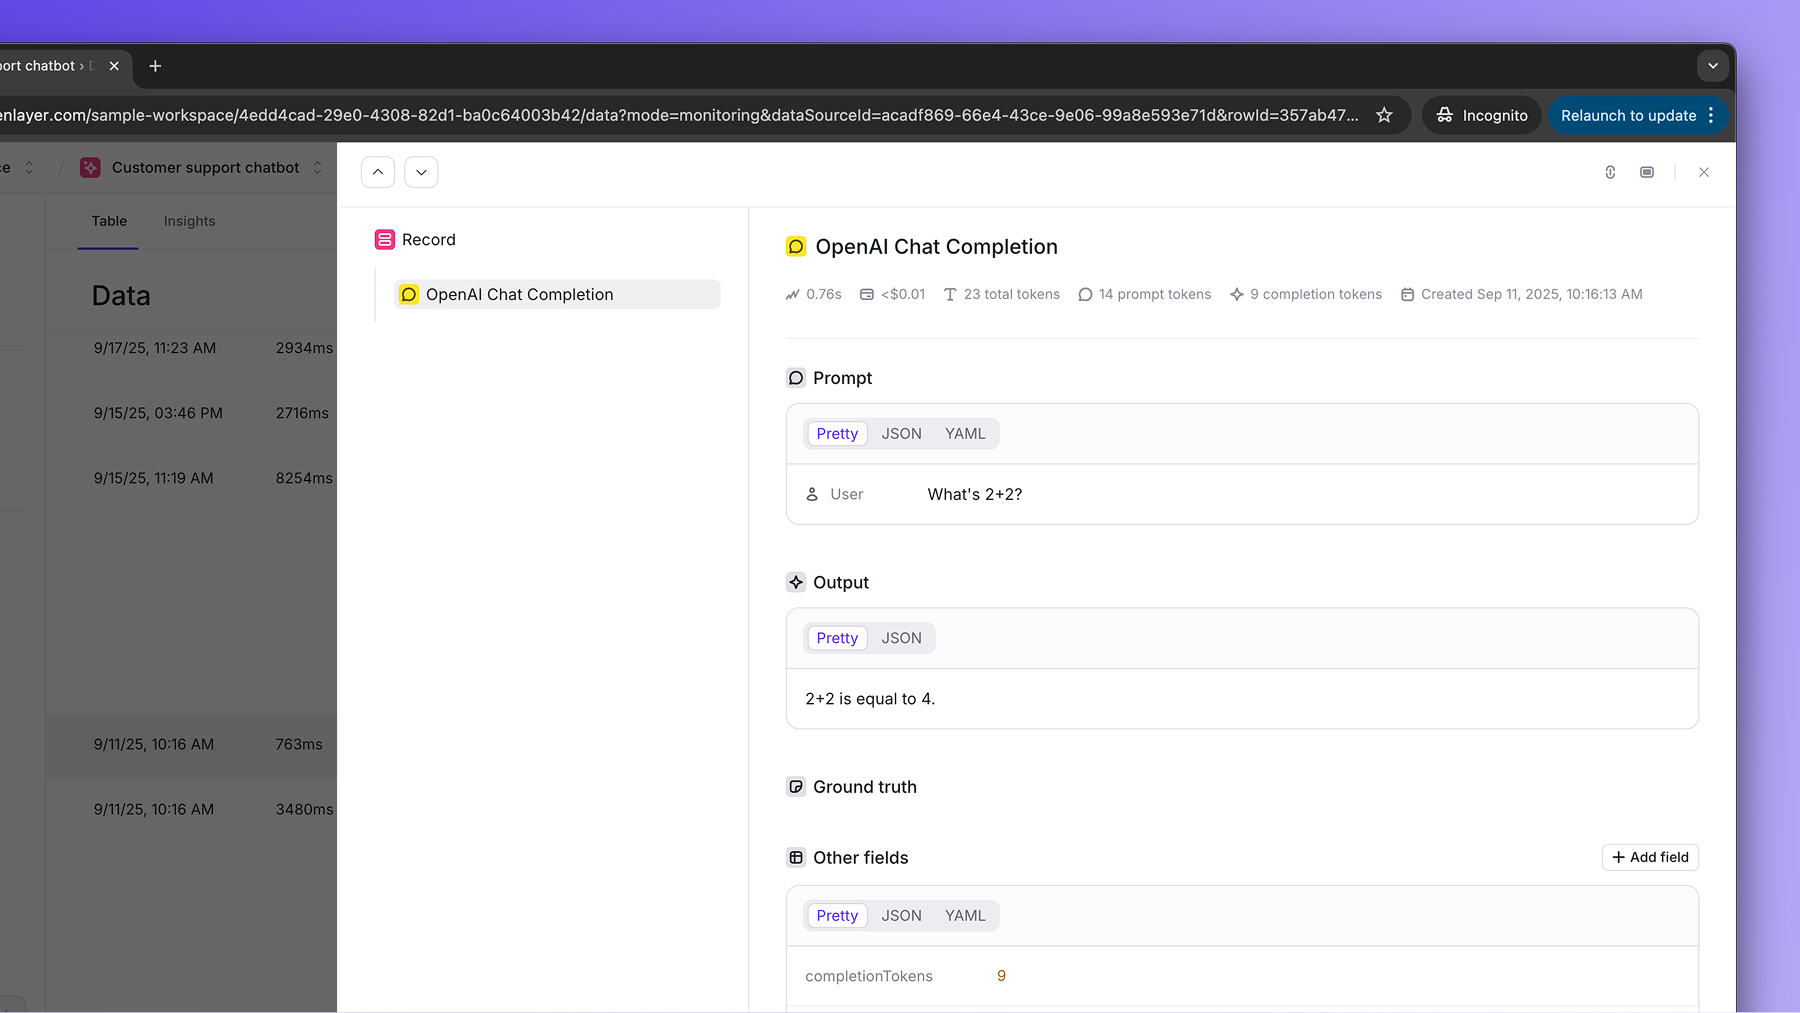Open the Insights tab

click(x=189, y=221)
